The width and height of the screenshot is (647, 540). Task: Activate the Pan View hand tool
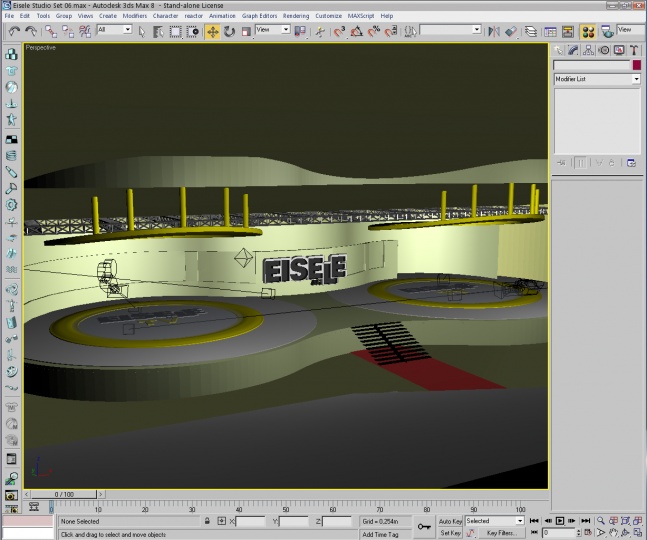click(613, 533)
